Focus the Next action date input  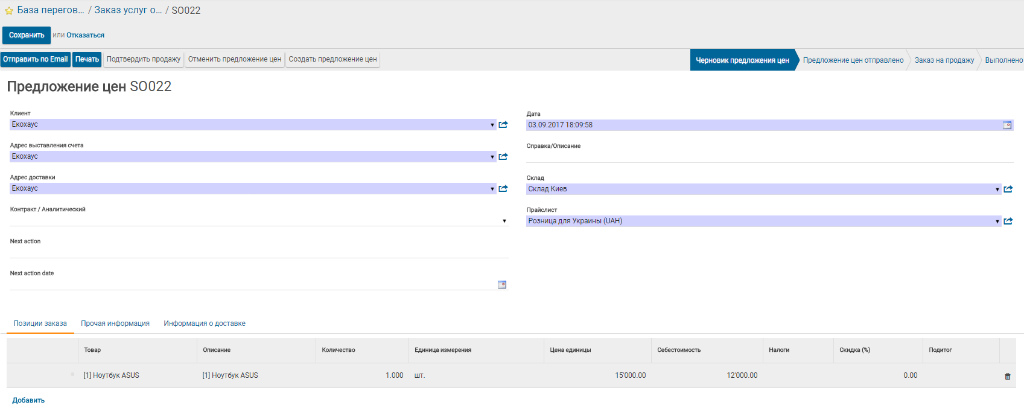(253, 284)
